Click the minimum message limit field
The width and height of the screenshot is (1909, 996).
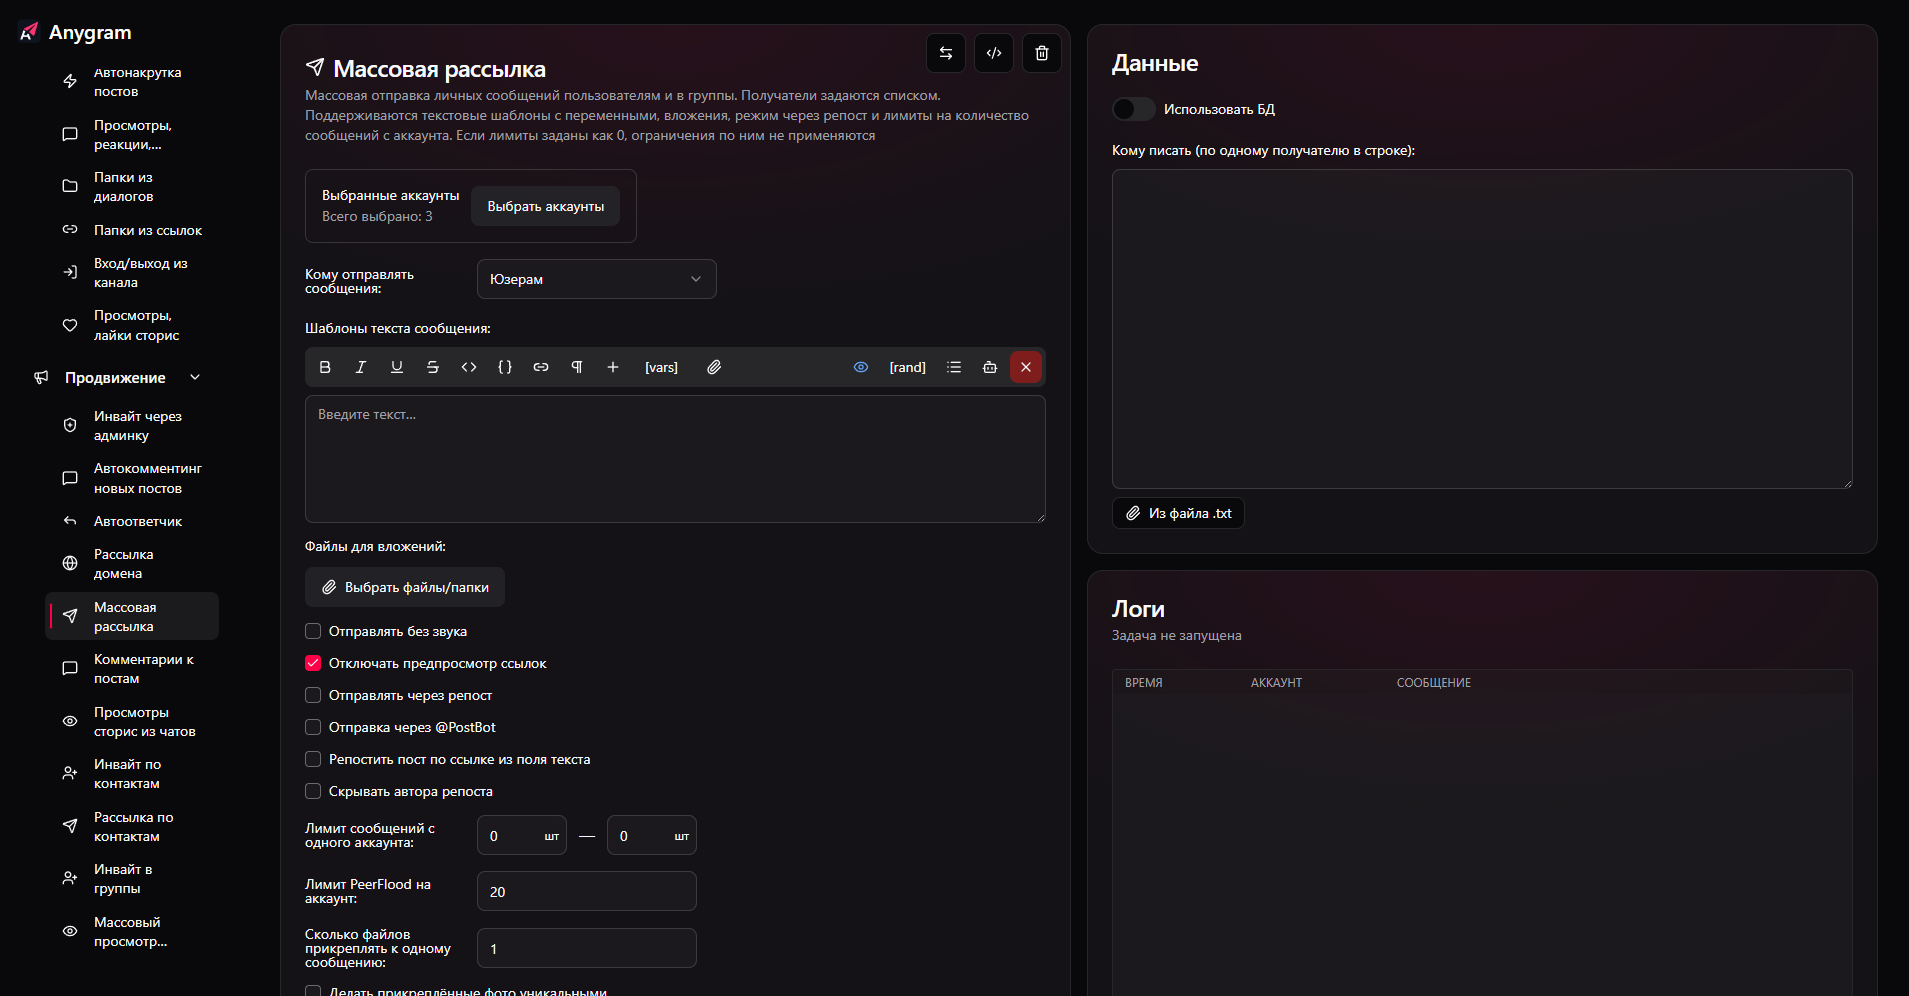pos(522,835)
